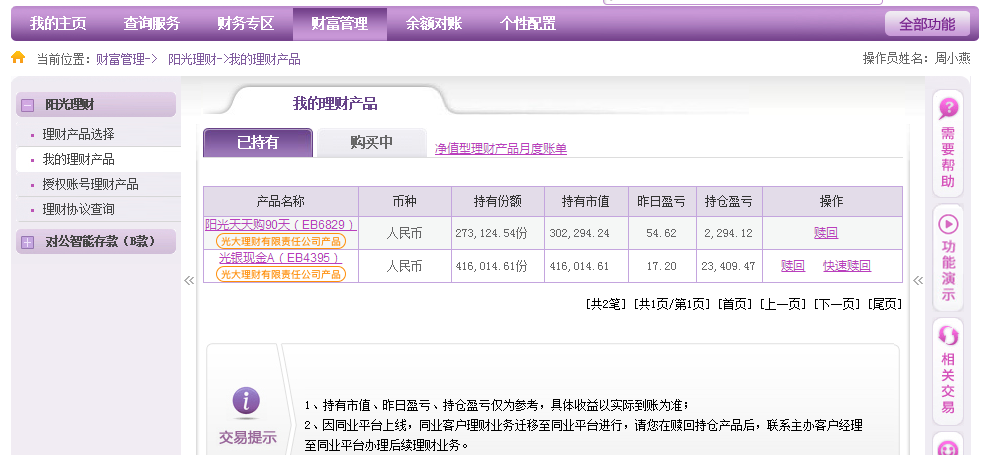Click 快速赎回 for 光银现金A
The width and height of the screenshot is (1008, 455).
(x=846, y=266)
